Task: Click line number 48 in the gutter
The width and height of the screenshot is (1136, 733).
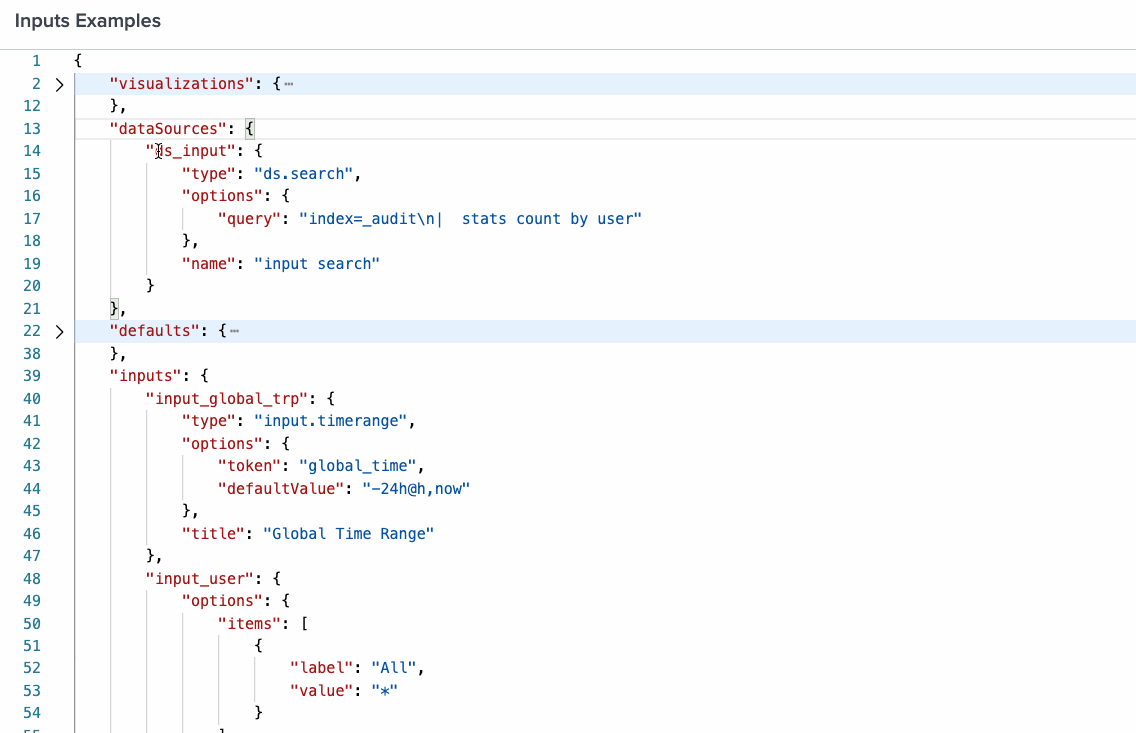Action: click(31, 578)
